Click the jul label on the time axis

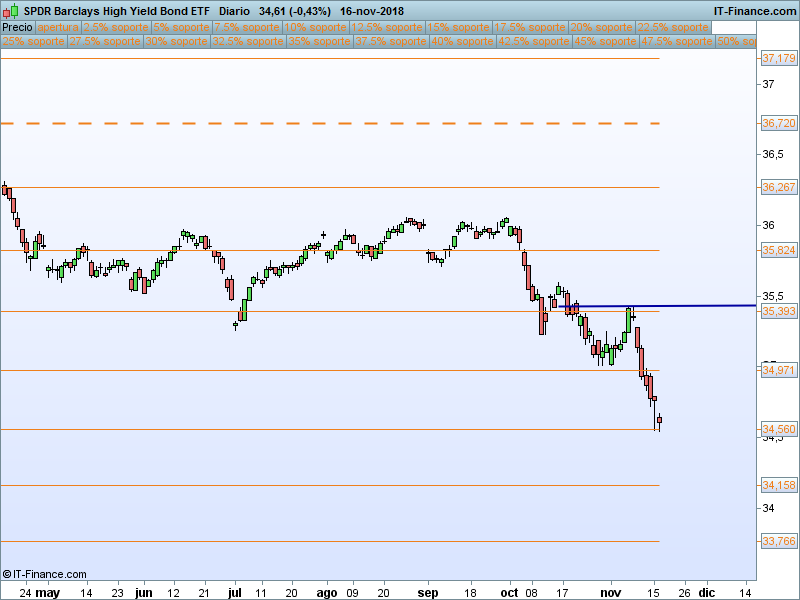coord(235,593)
